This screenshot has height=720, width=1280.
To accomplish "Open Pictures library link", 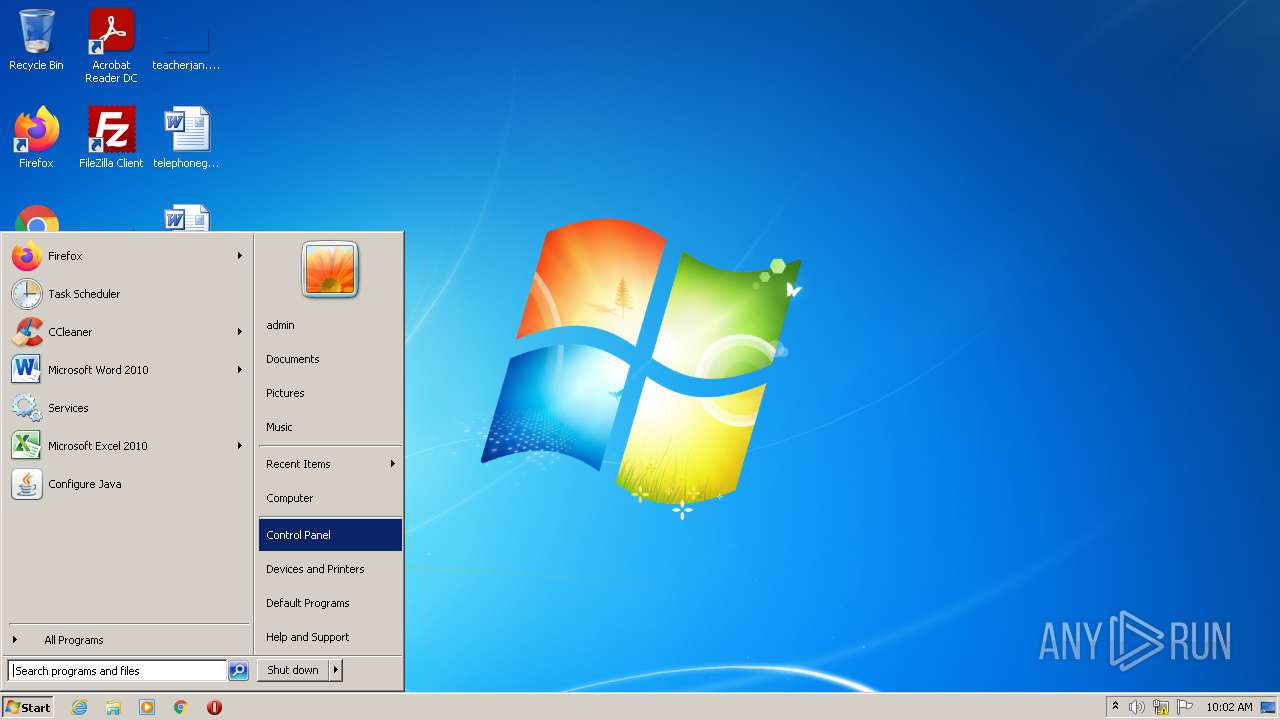I will tap(330, 393).
